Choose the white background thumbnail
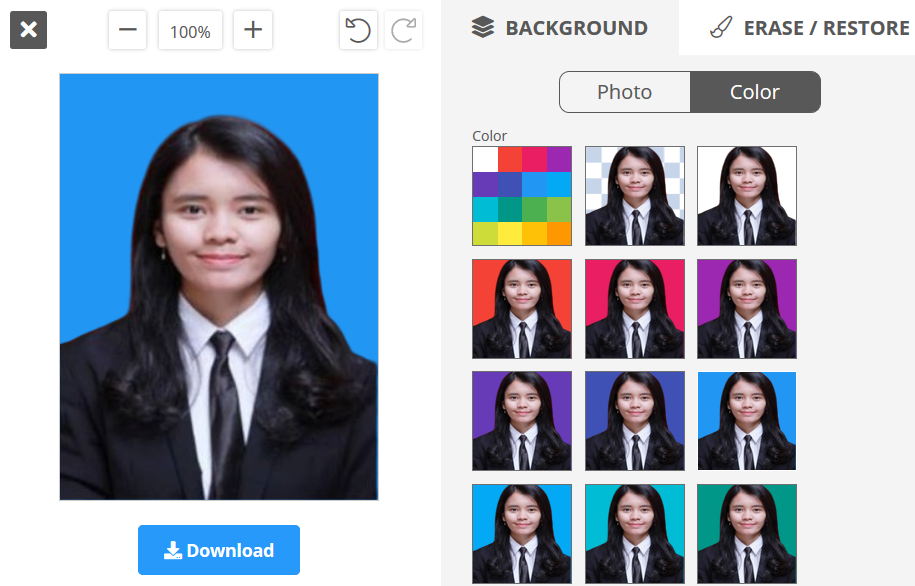The image size is (915, 586). 747,196
